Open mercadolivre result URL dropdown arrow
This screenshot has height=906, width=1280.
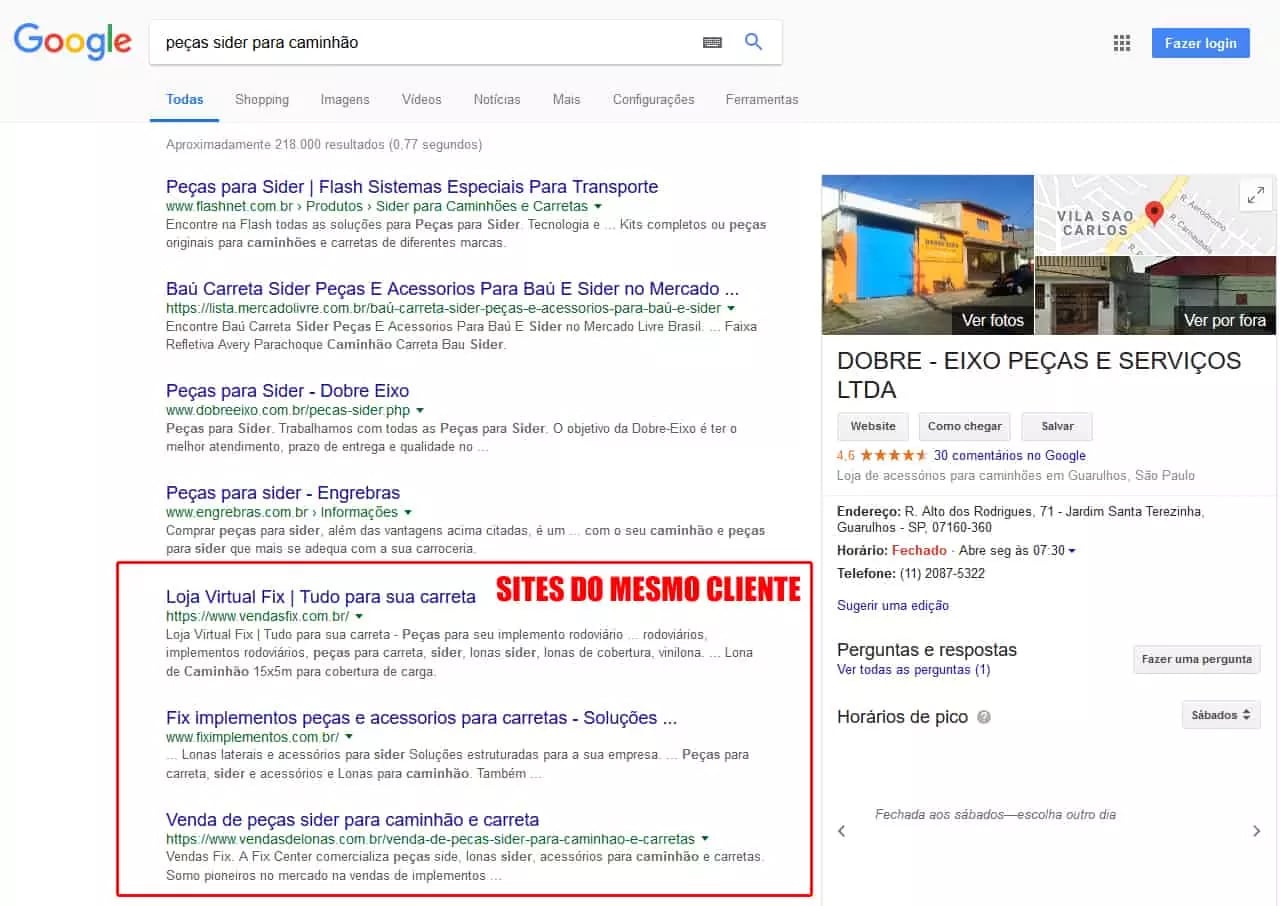(731, 308)
